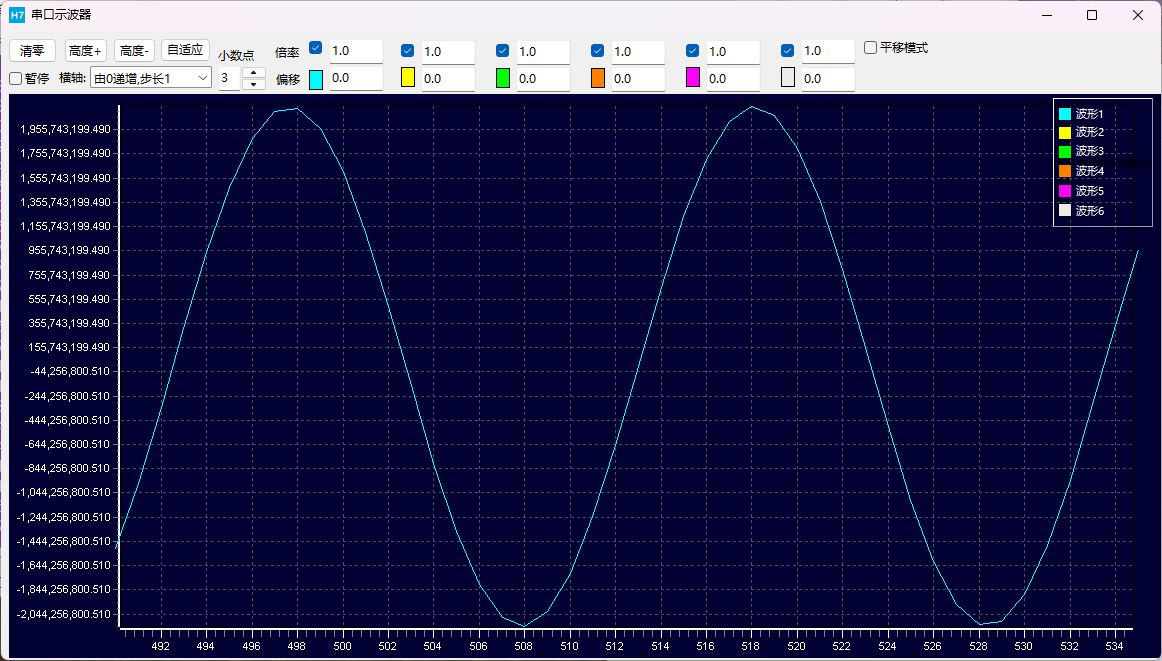Viewport: 1162px width, 661px height.
Task: Click the yellow color swatch in toolbar
Action: 407,78
